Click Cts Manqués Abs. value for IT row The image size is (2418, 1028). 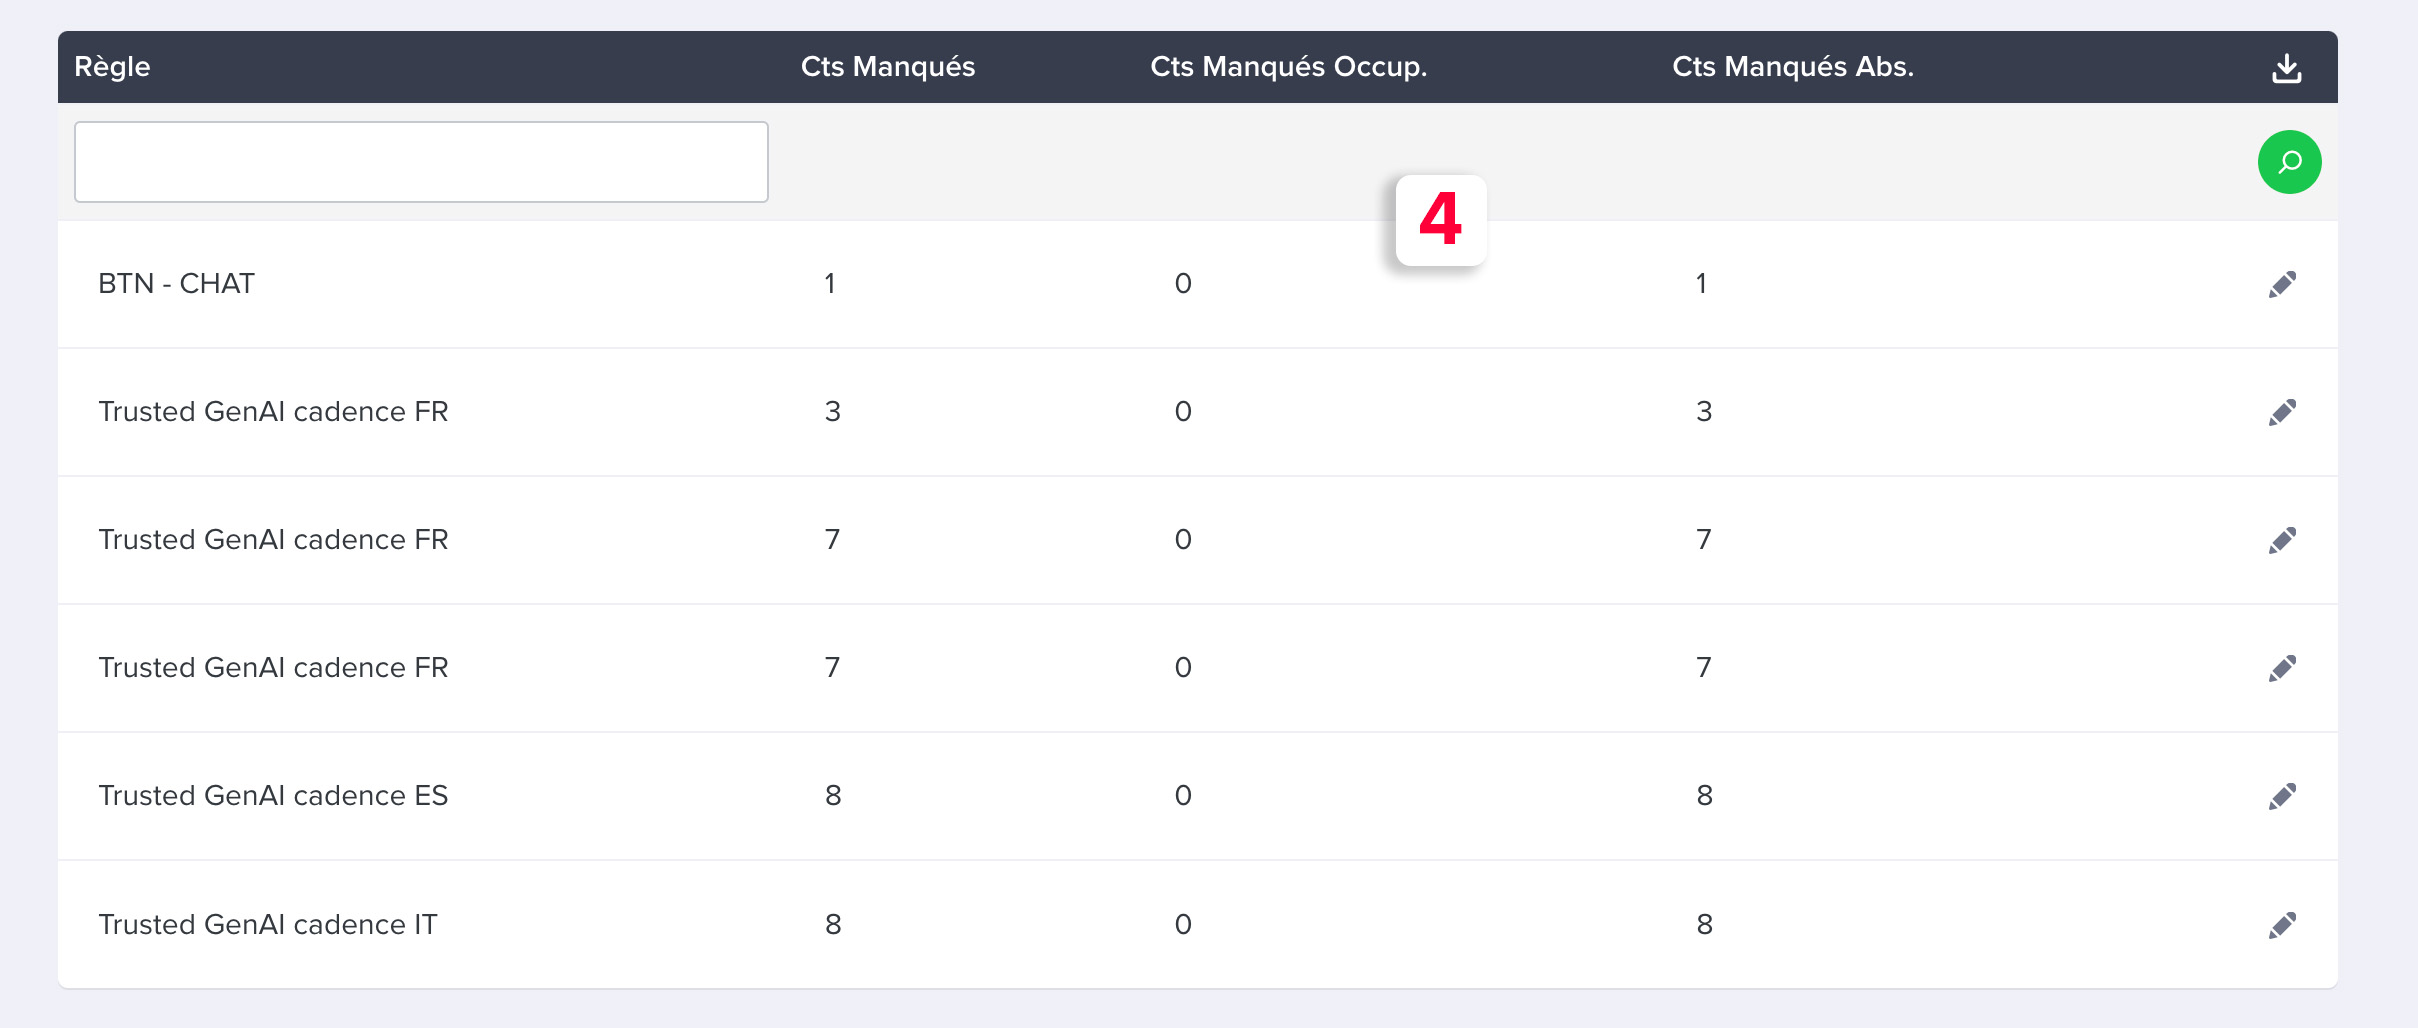[1704, 924]
